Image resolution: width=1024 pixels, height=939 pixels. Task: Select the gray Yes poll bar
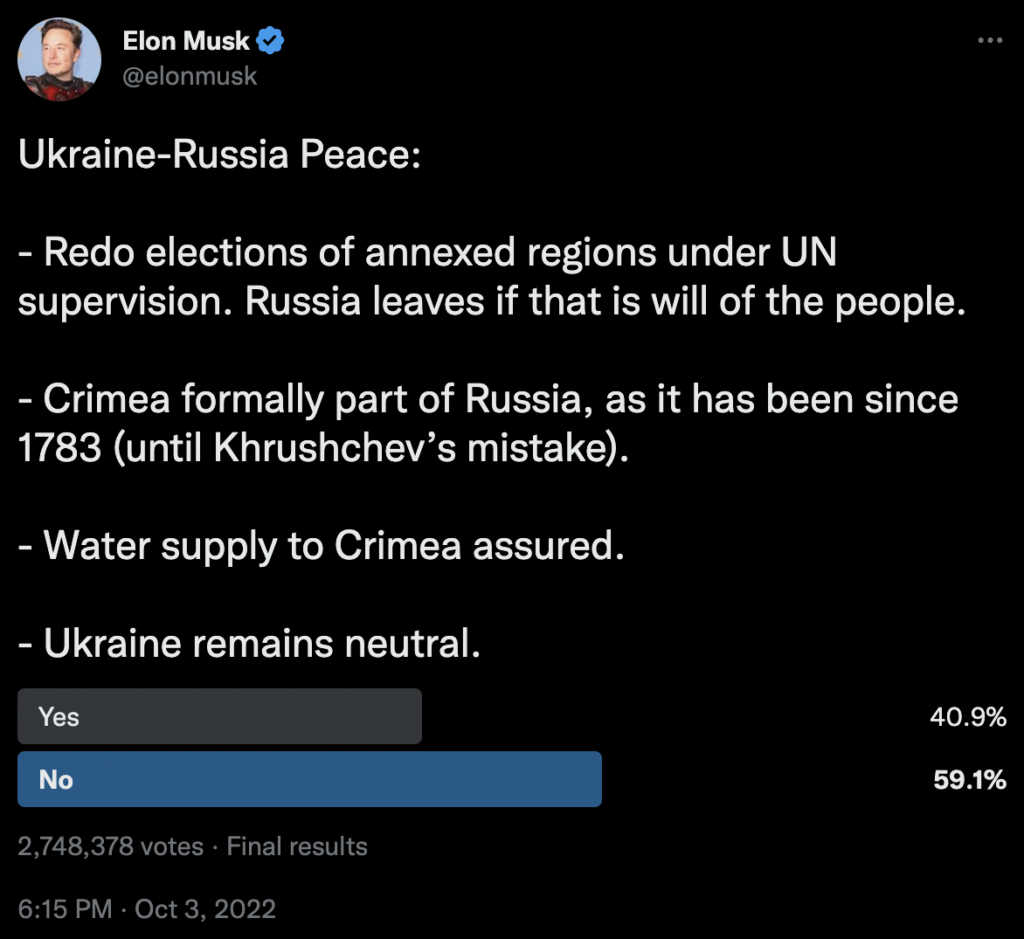[220, 716]
